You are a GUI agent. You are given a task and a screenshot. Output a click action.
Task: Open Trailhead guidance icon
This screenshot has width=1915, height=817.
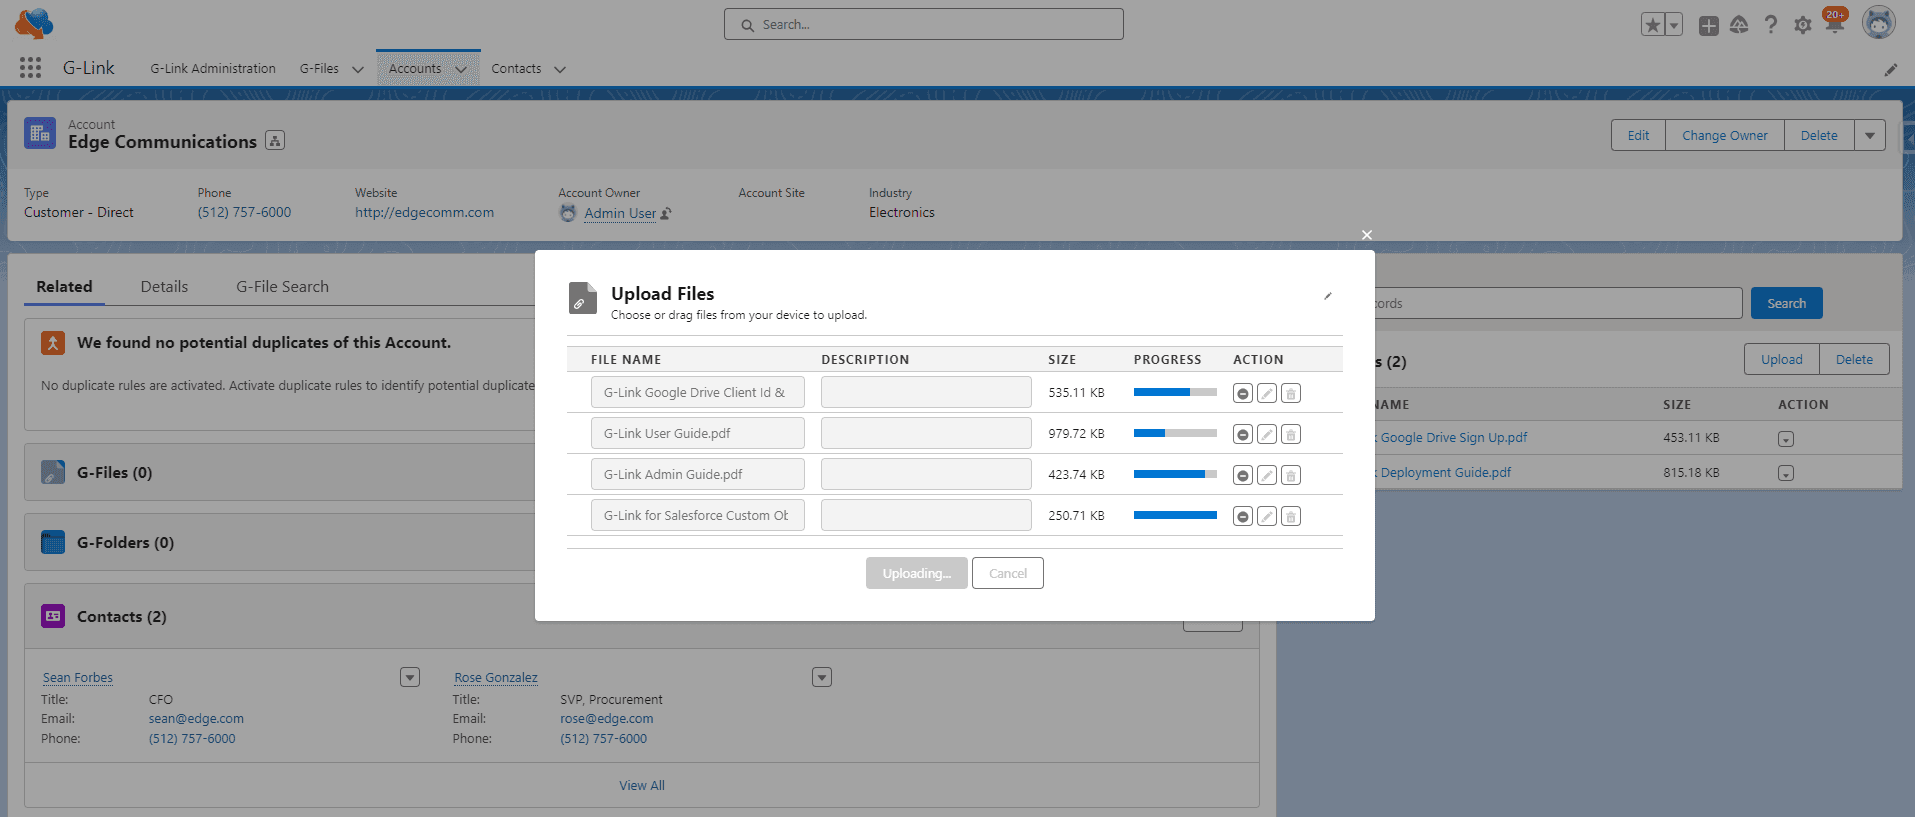[x=1739, y=25]
